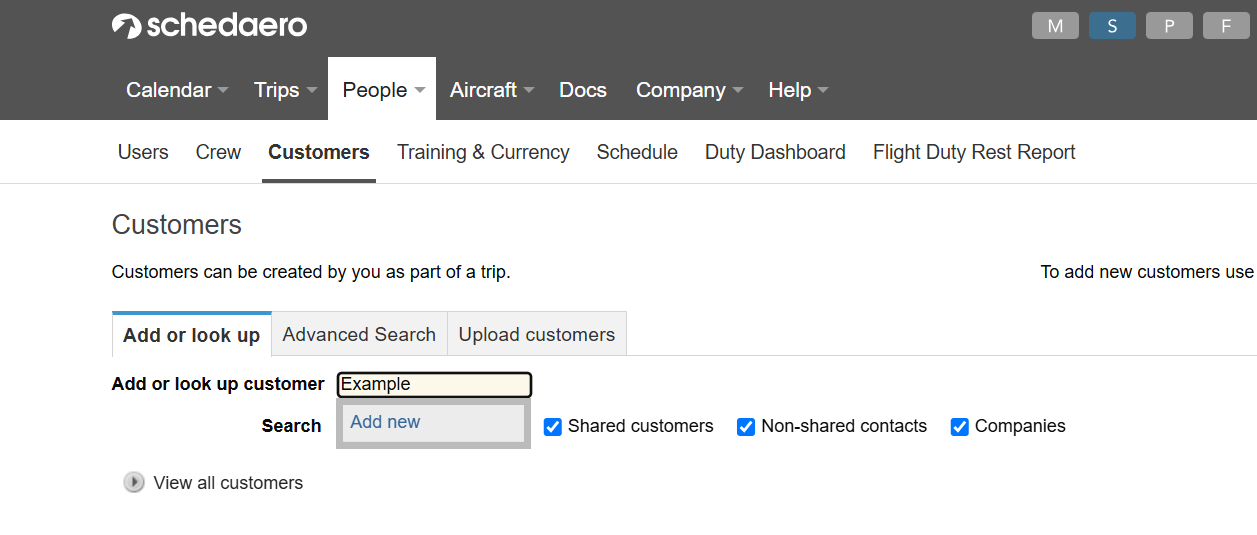
Task: Open the Calendar dropdown menu
Action: 177,90
